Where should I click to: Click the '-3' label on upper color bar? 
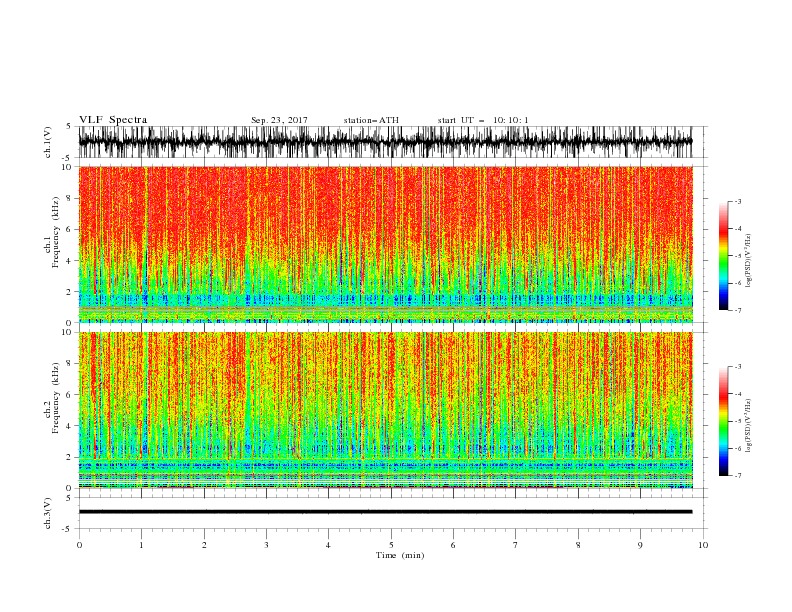pos(738,201)
